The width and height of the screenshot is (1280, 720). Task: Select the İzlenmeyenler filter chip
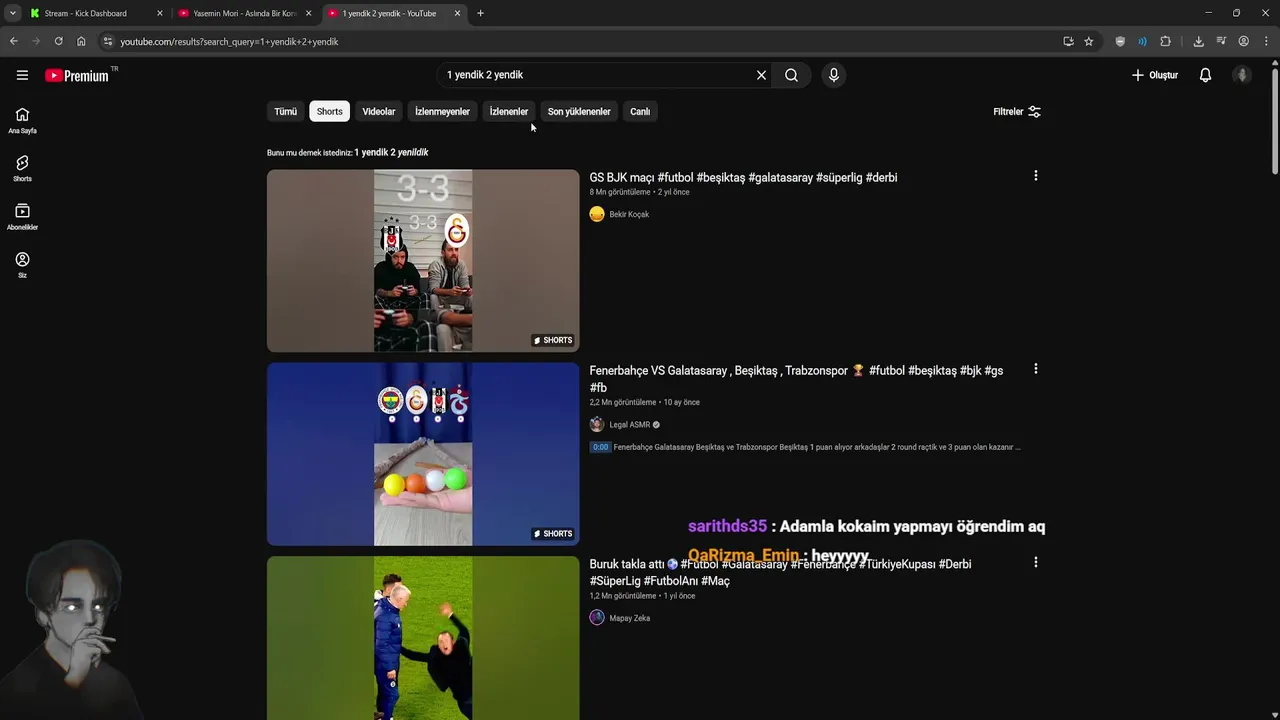pyautogui.click(x=442, y=112)
